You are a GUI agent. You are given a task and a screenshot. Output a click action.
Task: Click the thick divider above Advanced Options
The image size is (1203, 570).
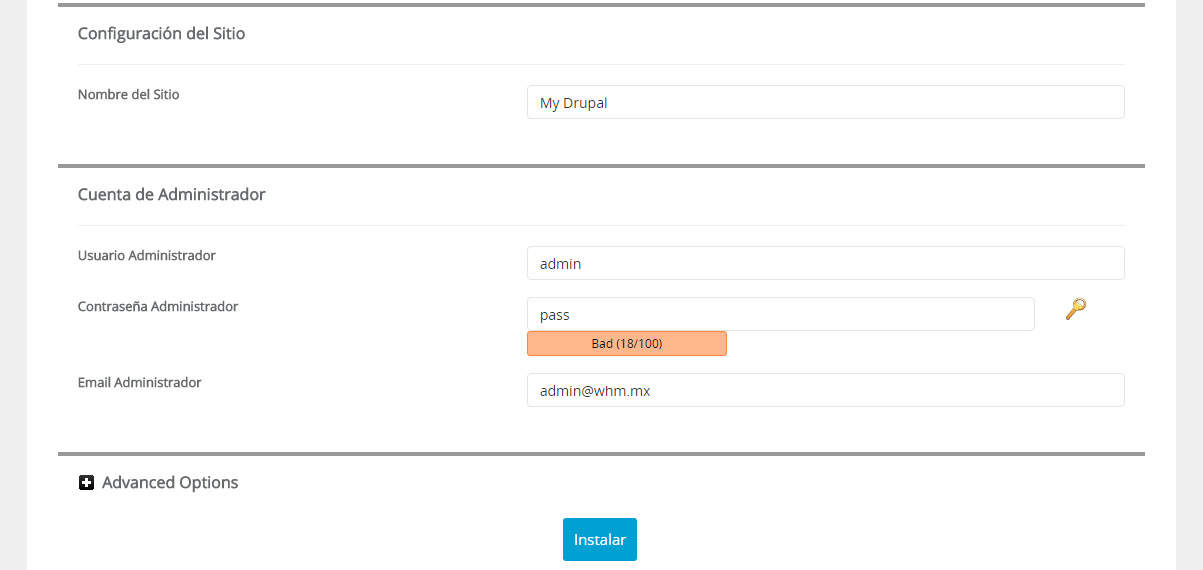coord(601,454)
